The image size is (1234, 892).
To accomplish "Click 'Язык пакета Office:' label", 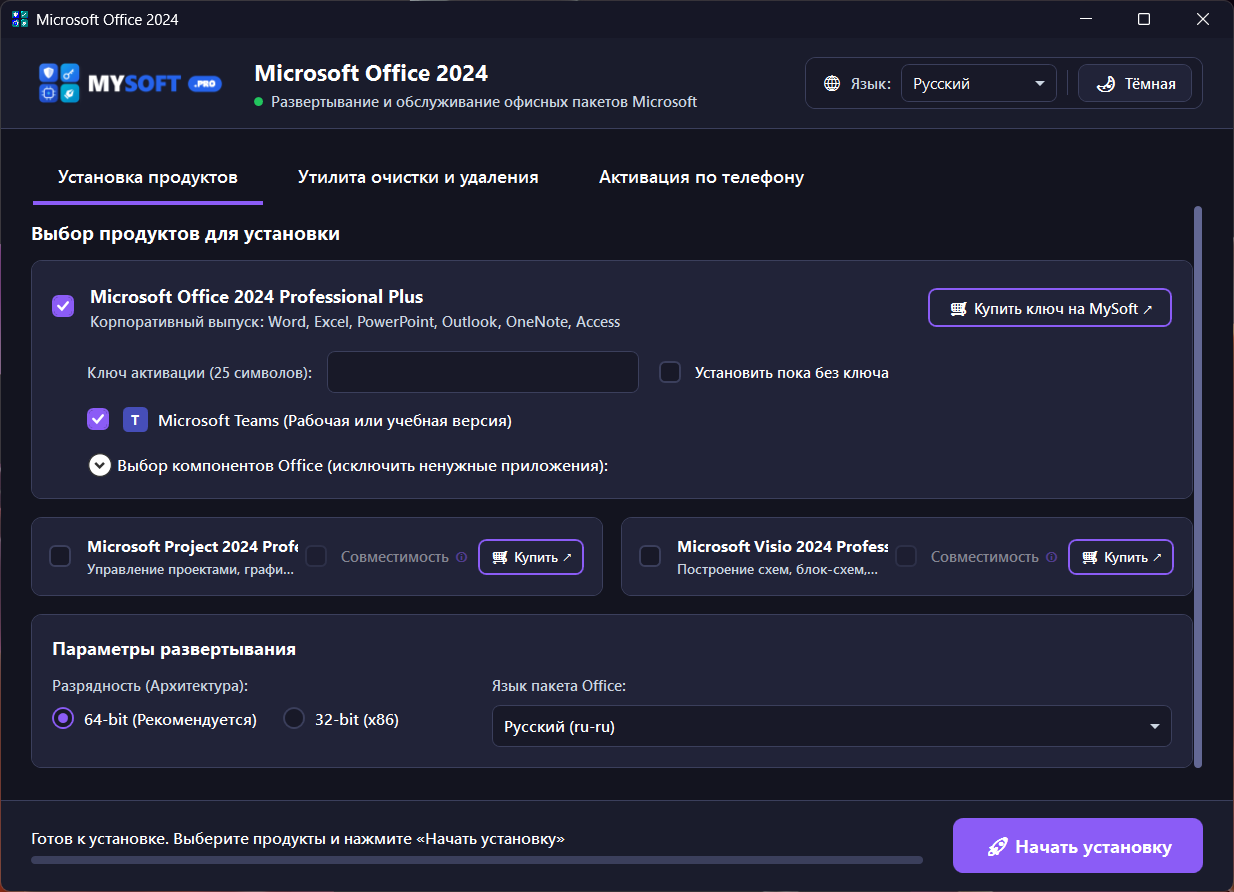I will [x=559, y=686].
